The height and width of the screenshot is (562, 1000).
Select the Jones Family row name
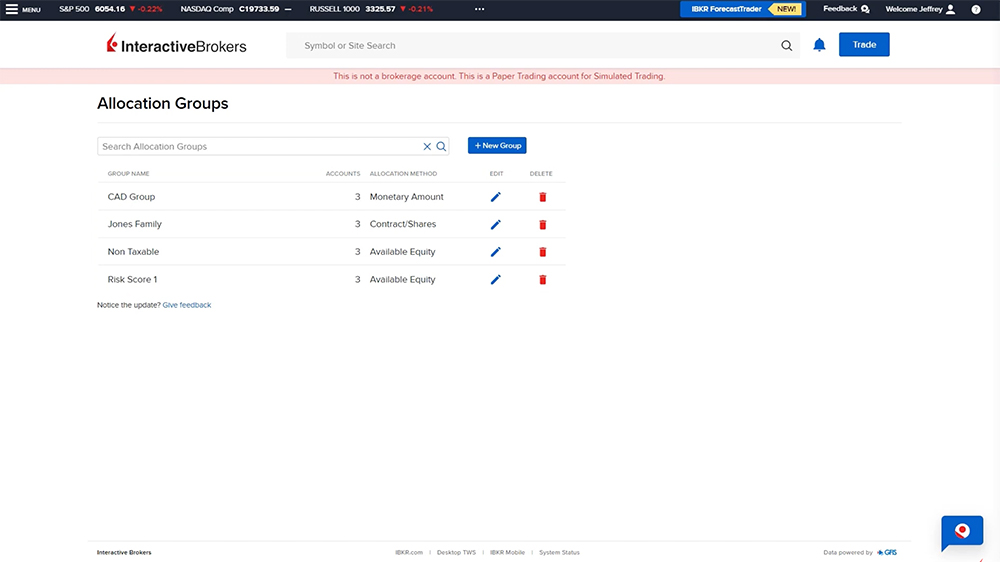pos(135,224)
